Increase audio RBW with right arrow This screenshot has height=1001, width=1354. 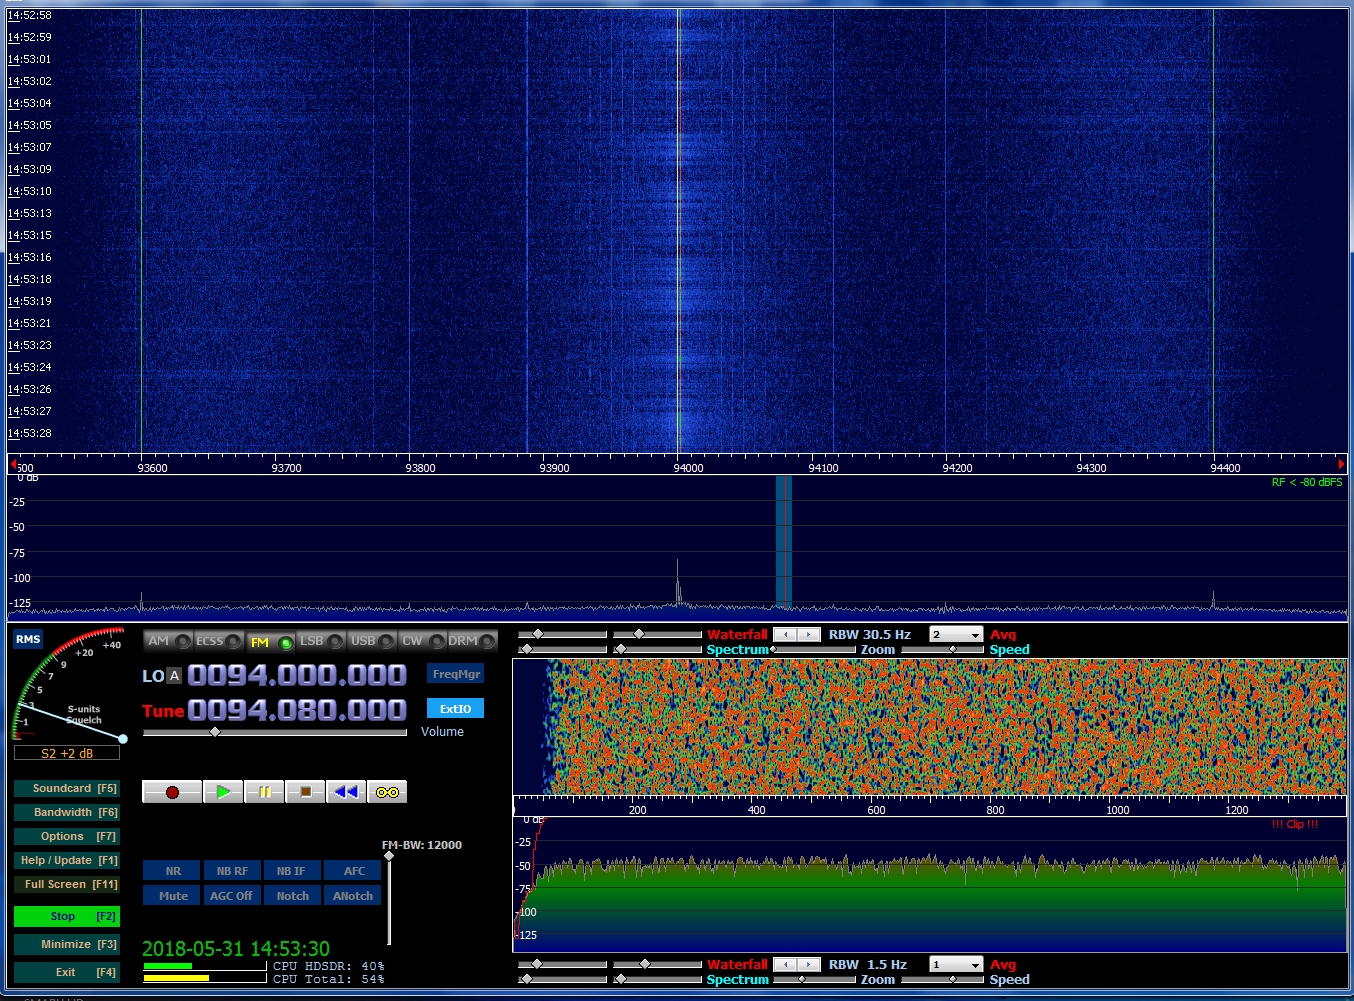coord(809,965)
